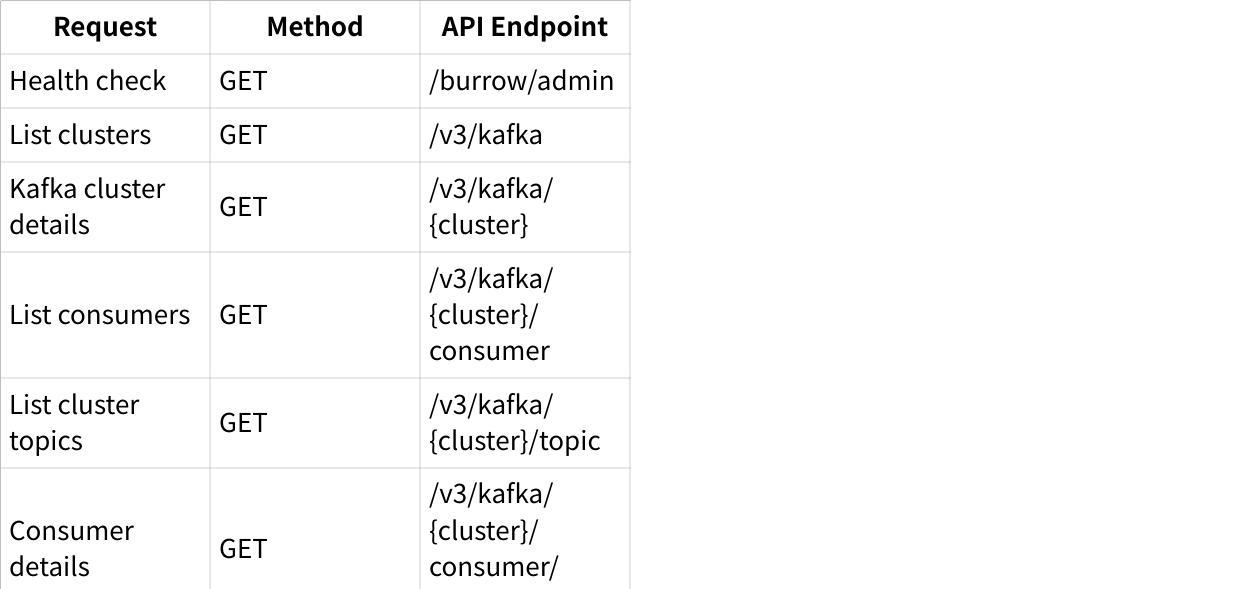Click the Consumer details request cell
Image resolution: width=1233 pixels, height=589 pixels.
[71, 548]
